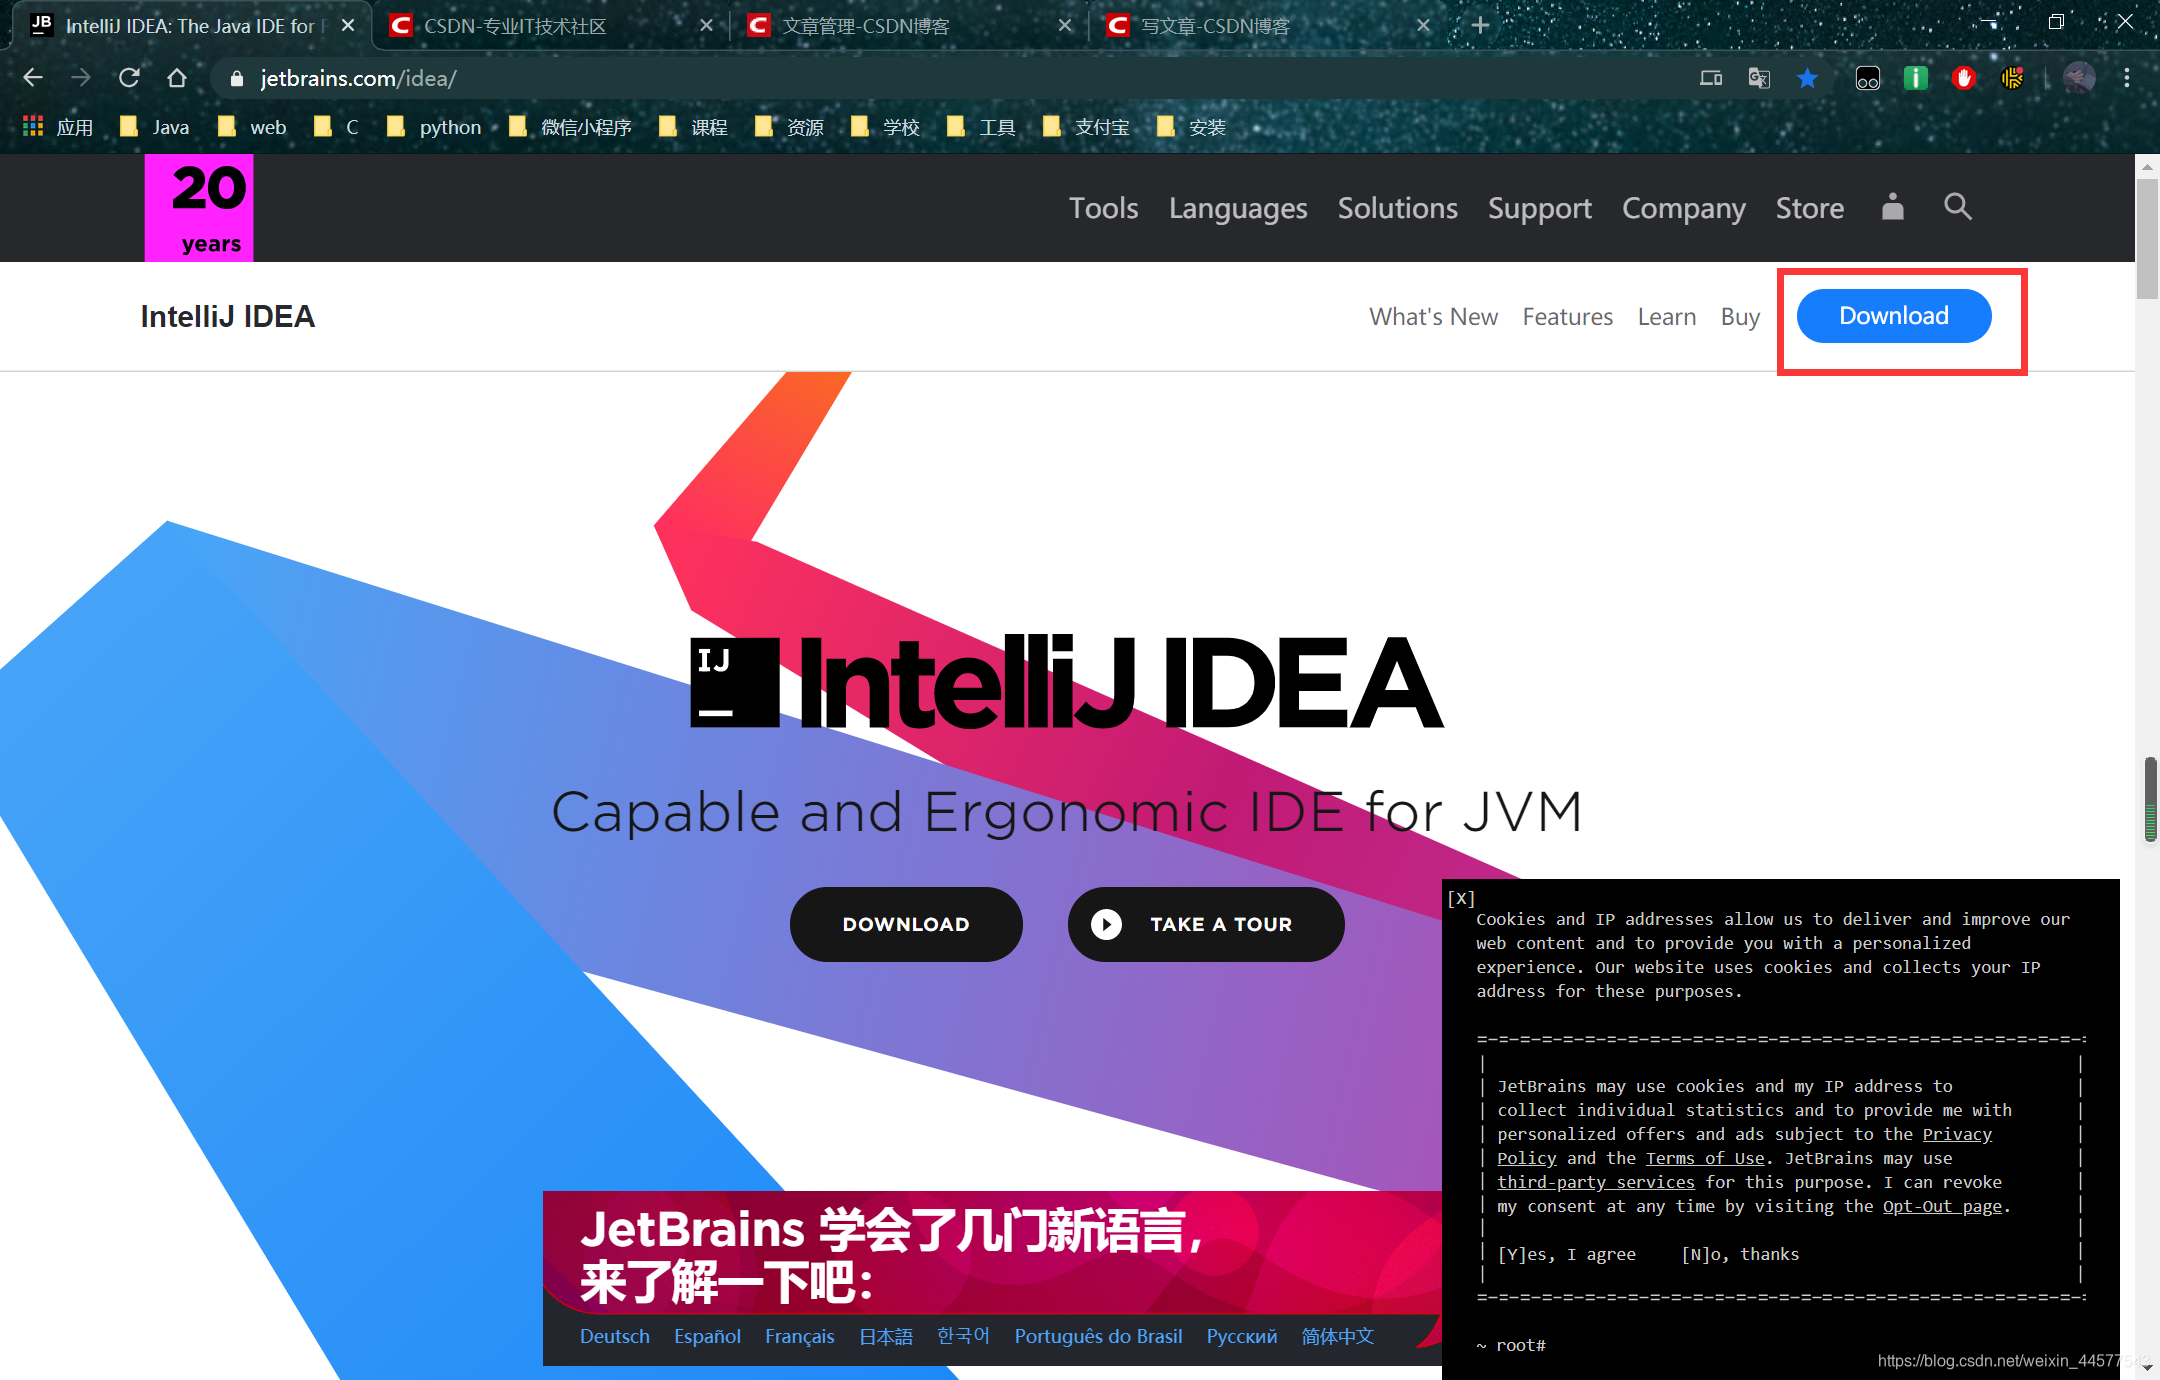Click the blue Download button
The width and height of the screenshot is (2160, 1380).
1893,316
